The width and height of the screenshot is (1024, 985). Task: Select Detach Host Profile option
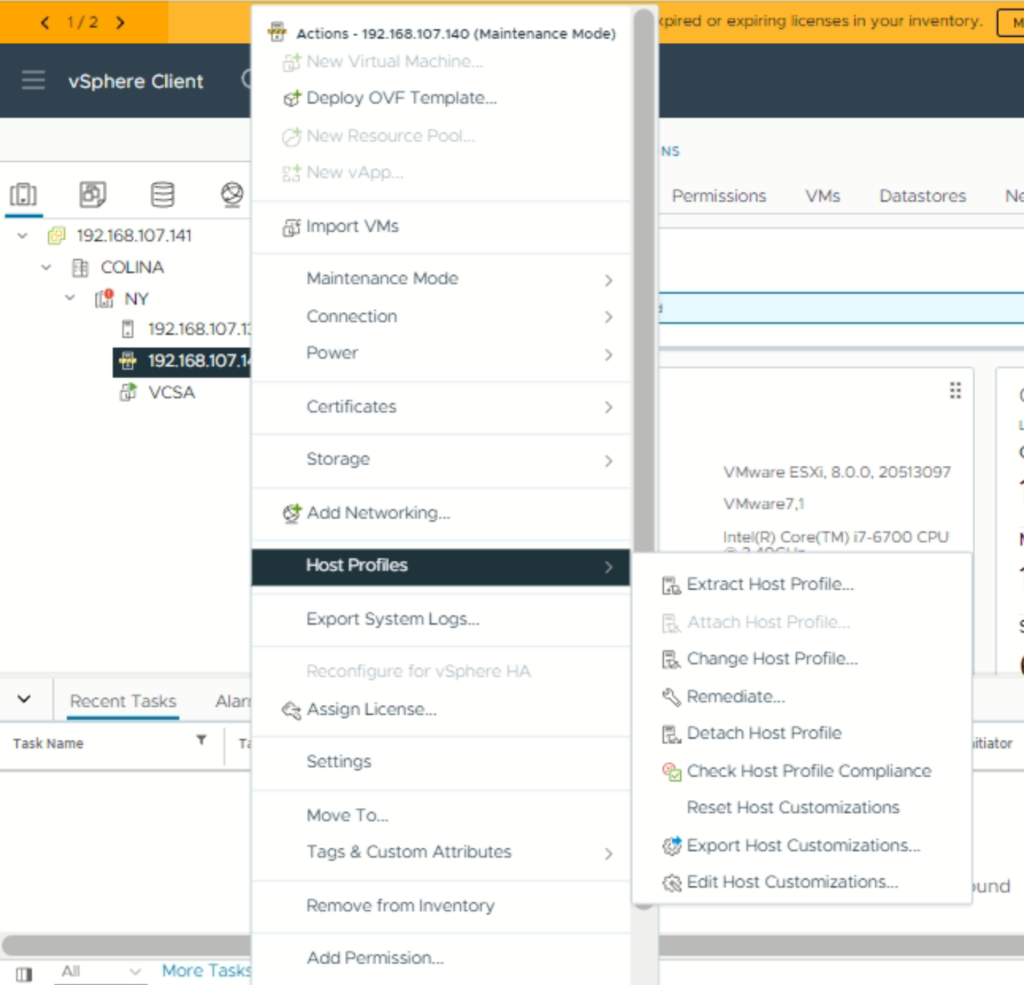pyautogui.click(x=764, y=733)
